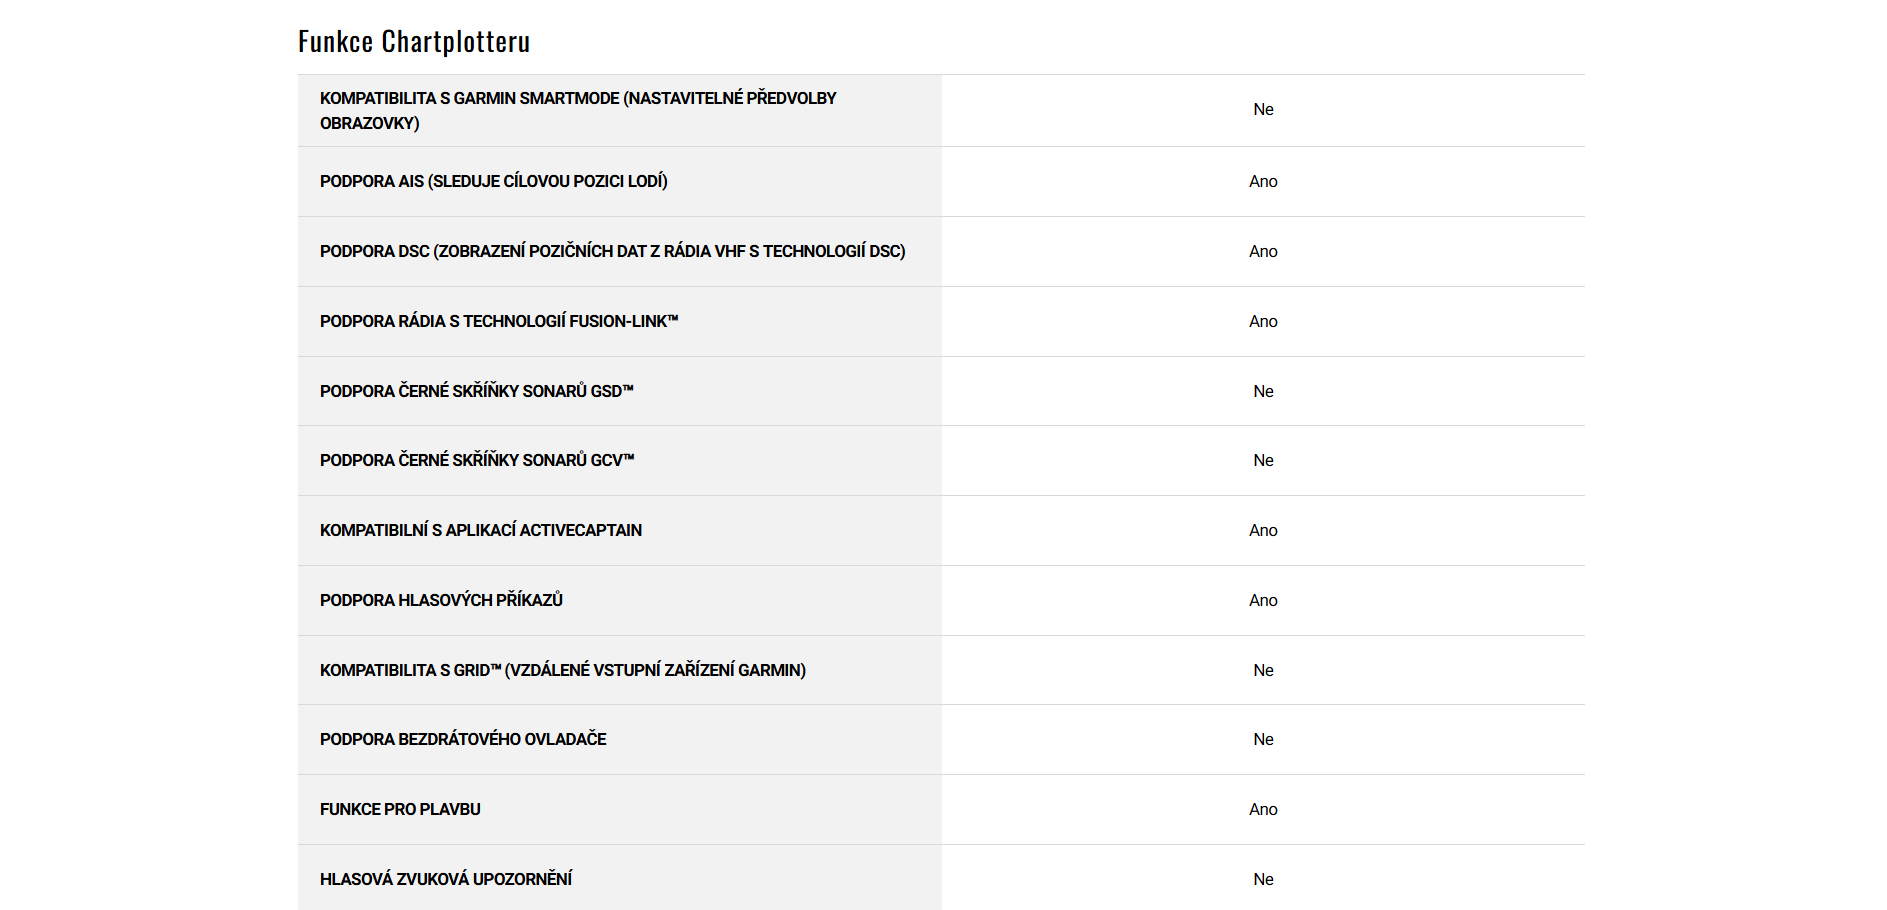Click the "Ano" value for AIS support

[1263, 181]
